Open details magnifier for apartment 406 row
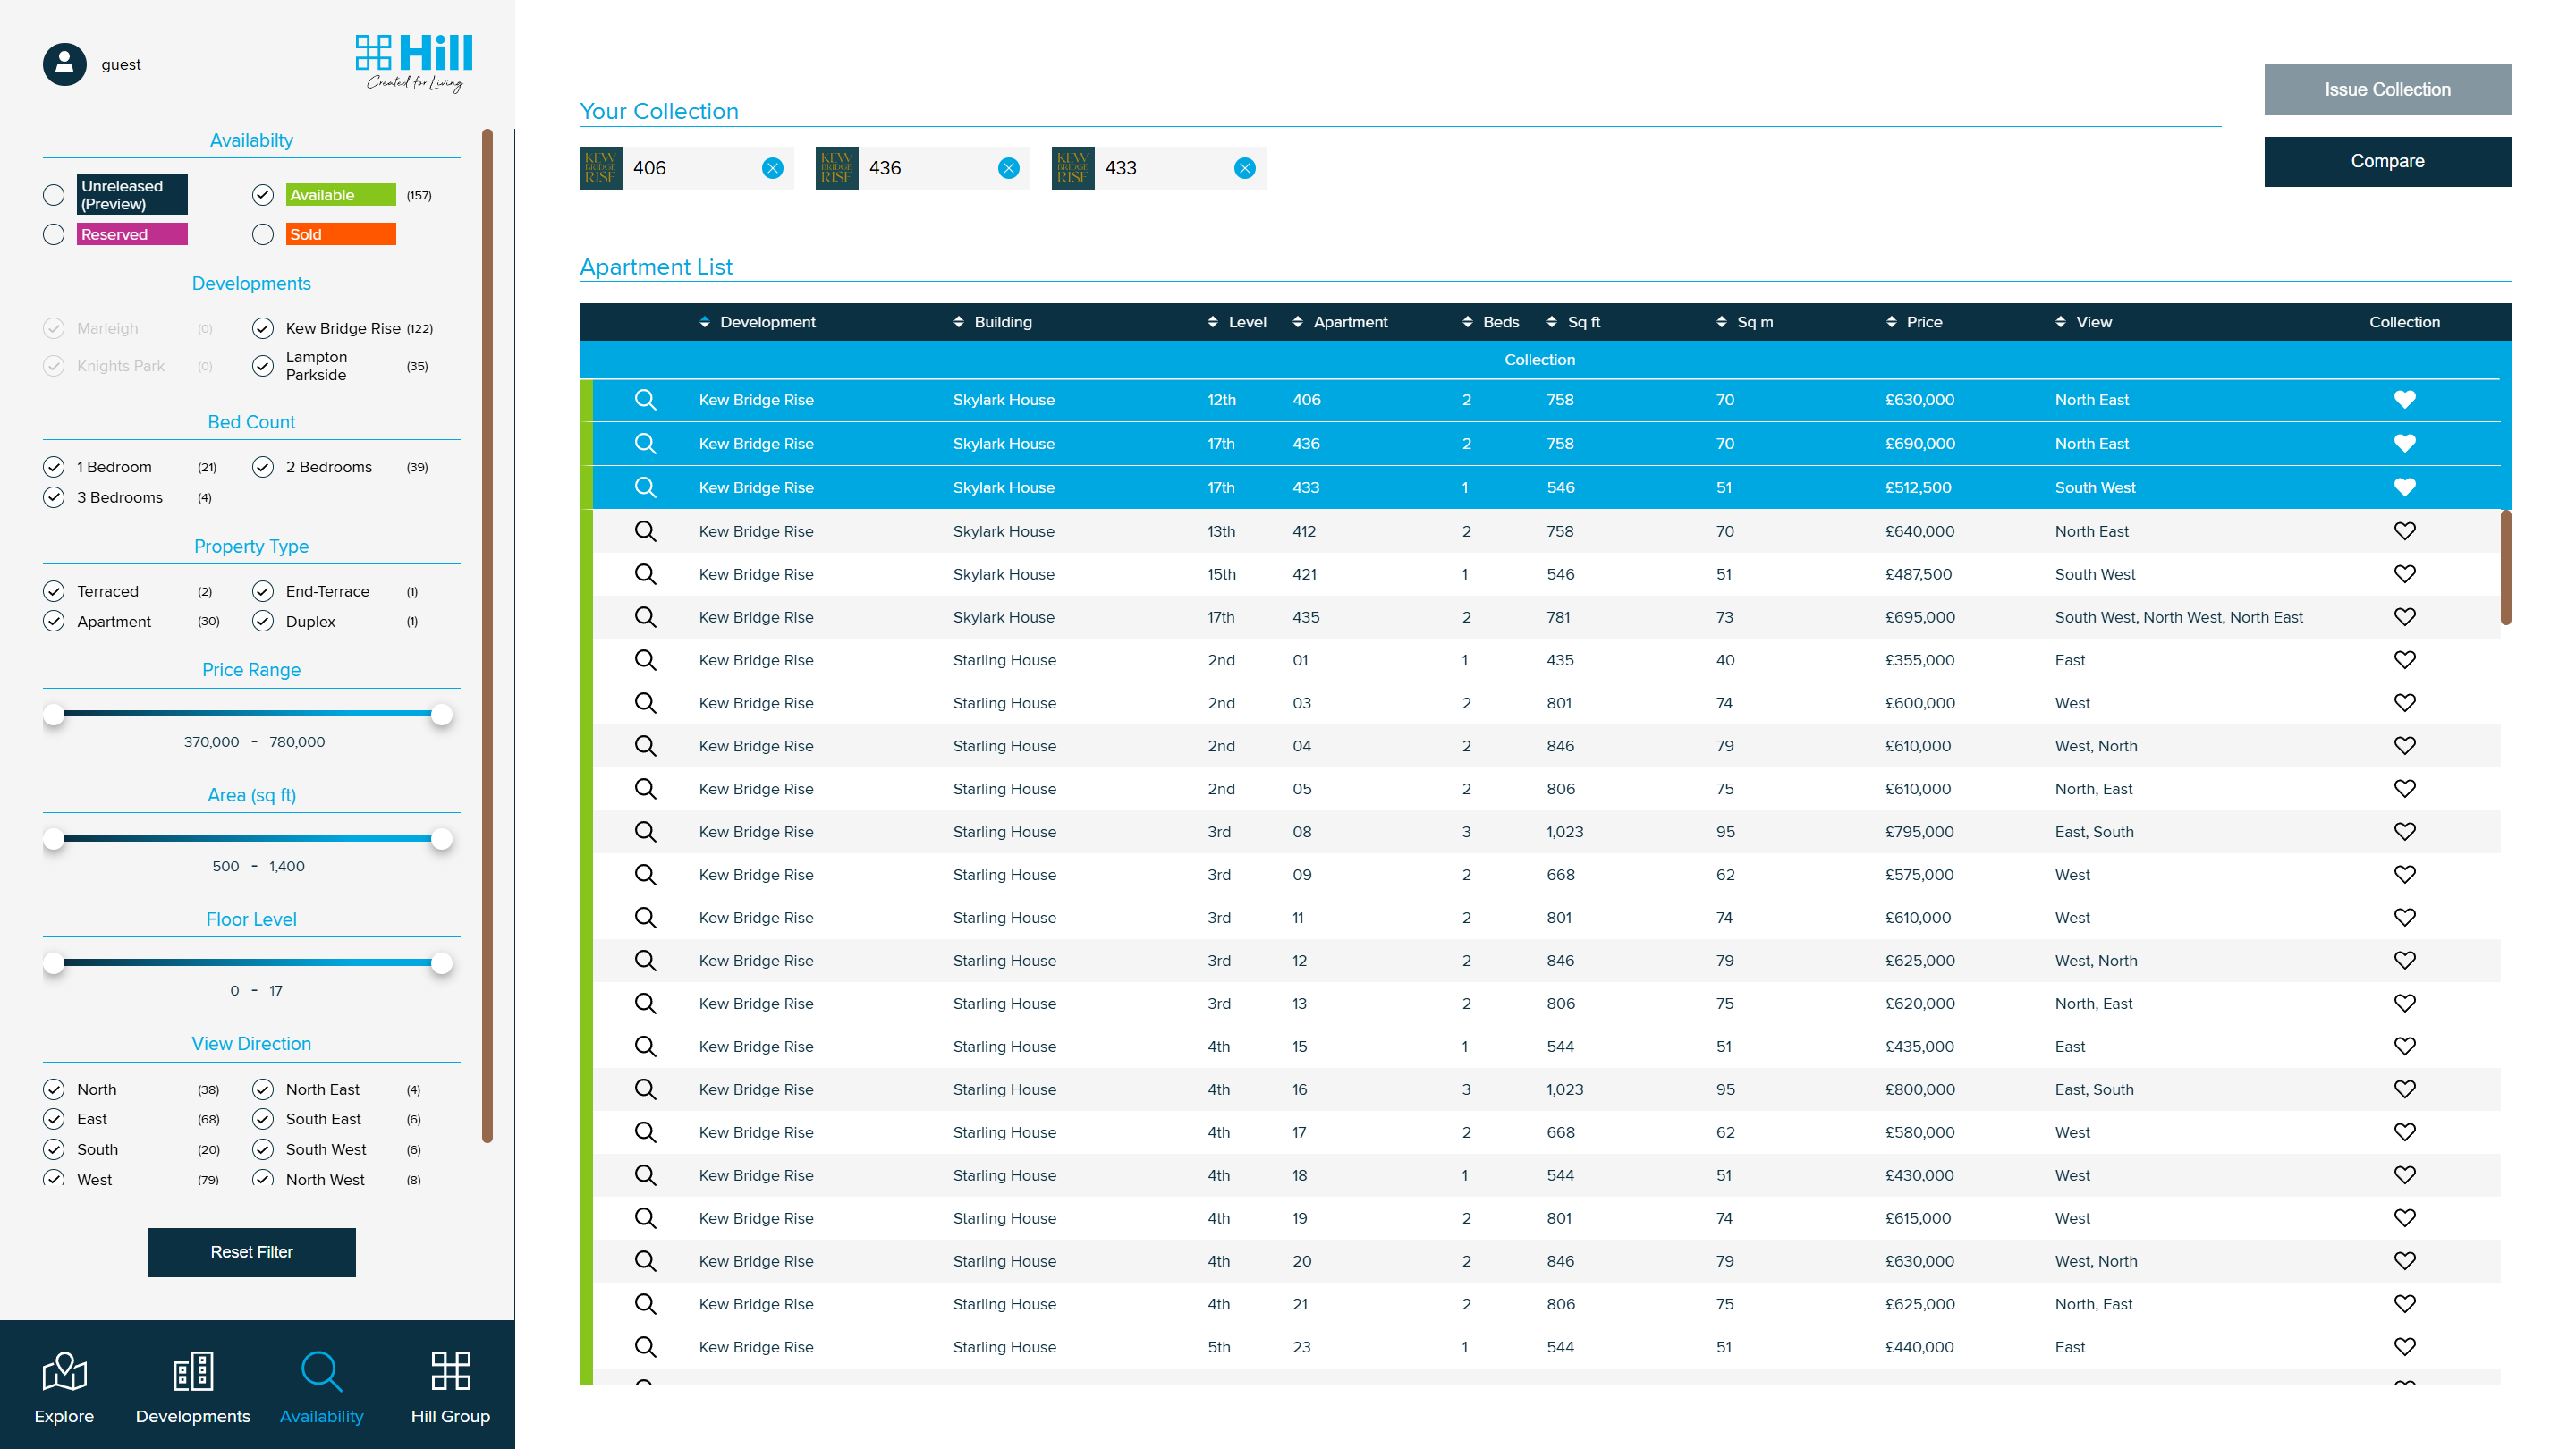This screenshot has width=2576, height=1449. (x=645, y=400)
